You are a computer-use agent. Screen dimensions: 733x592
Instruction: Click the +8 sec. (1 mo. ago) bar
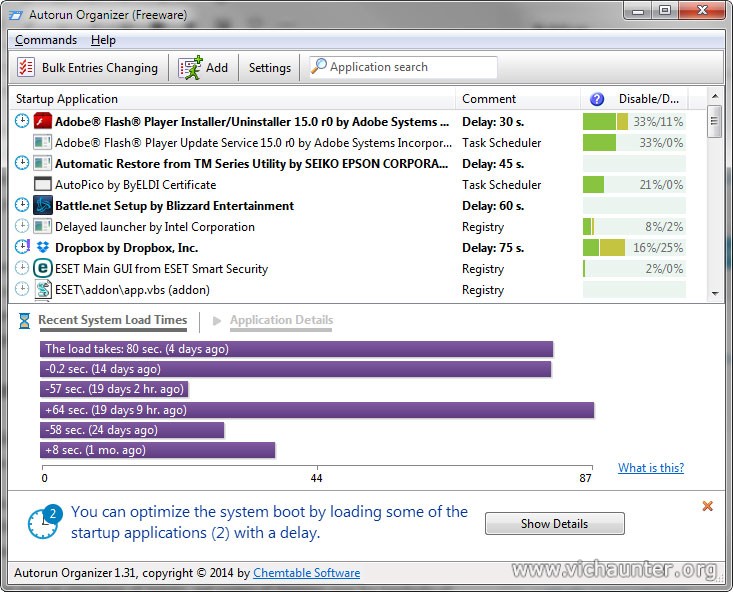coord(158,450)
